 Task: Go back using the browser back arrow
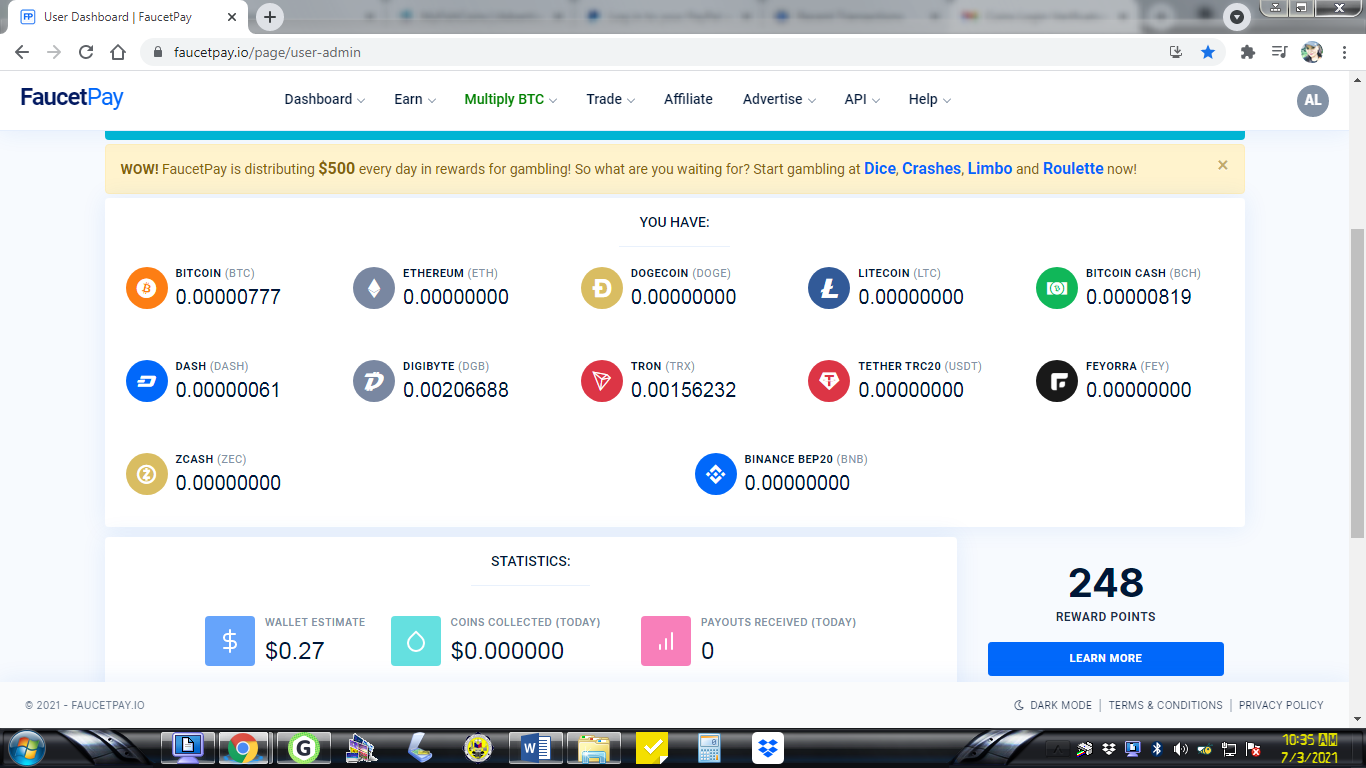click(22, 52)
